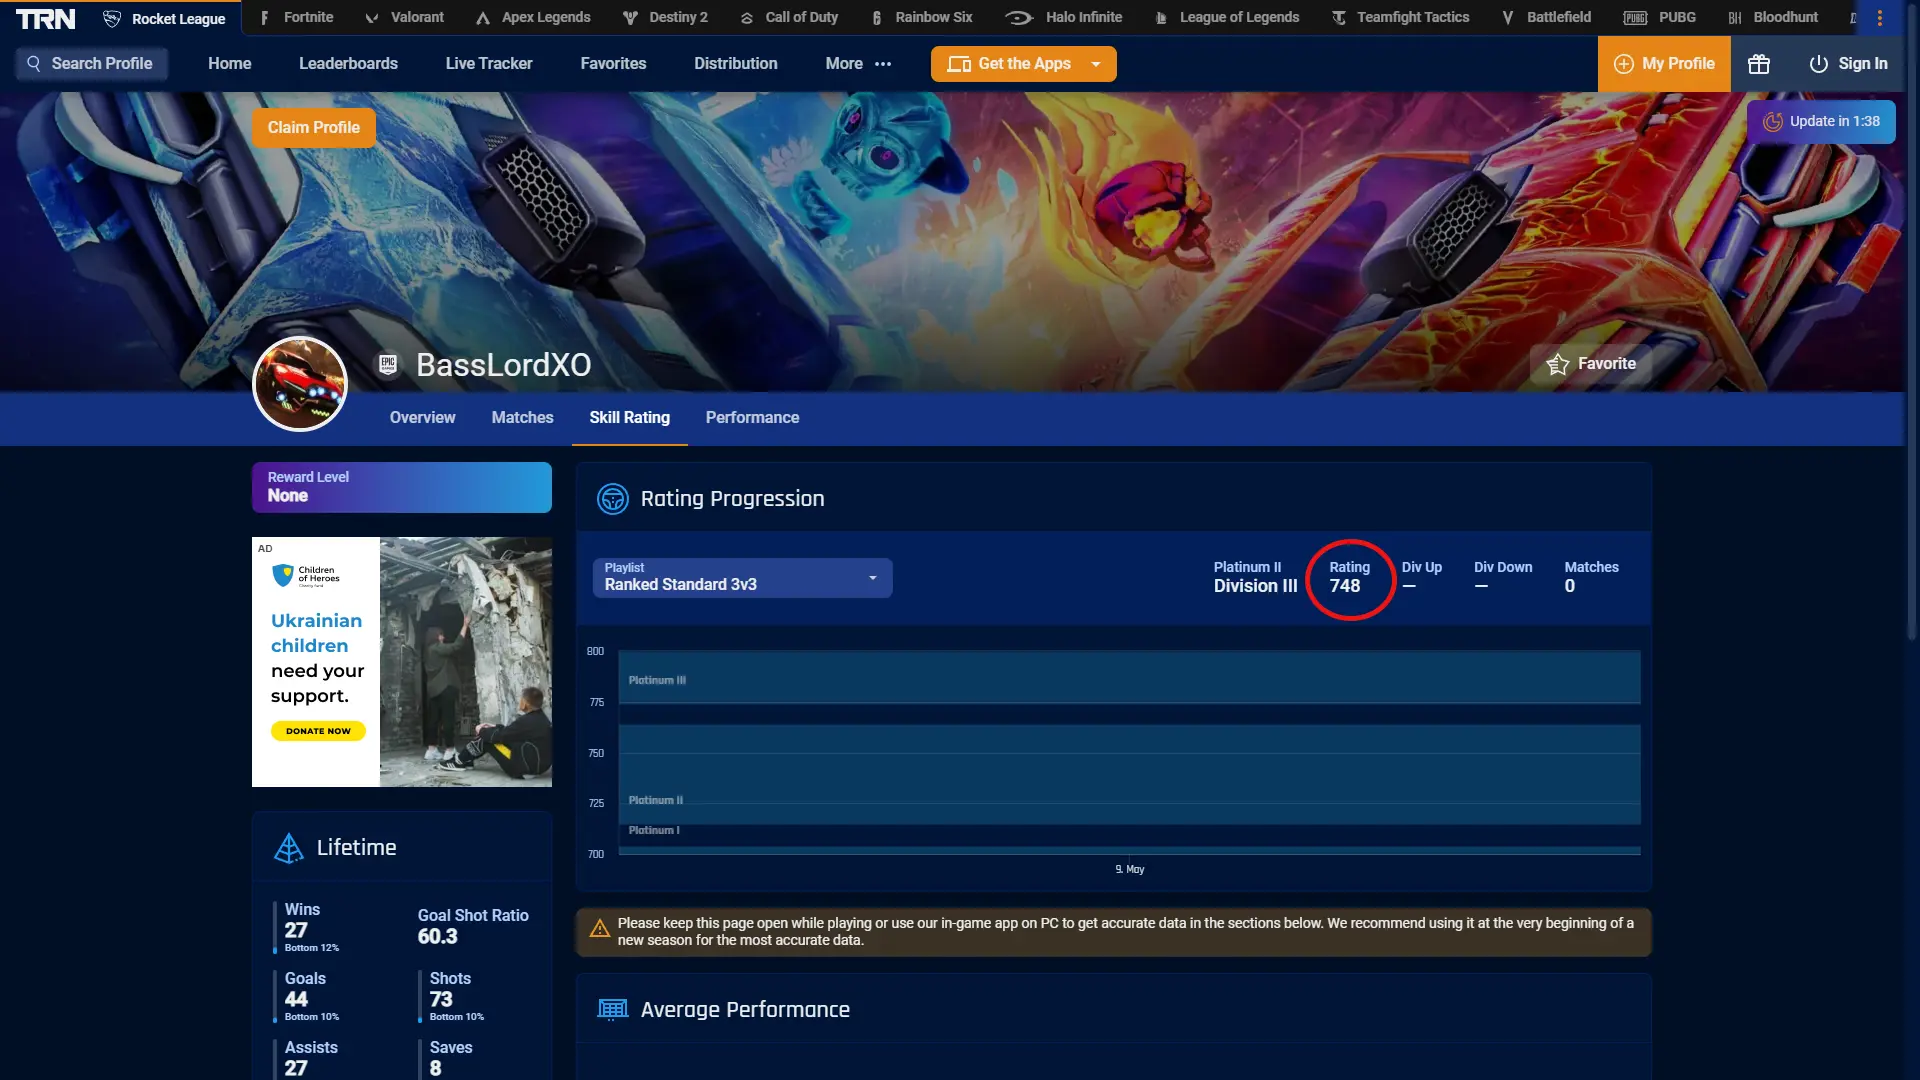Click the Performance tab
This screenshot has height=1080, width=1920.
753,417
